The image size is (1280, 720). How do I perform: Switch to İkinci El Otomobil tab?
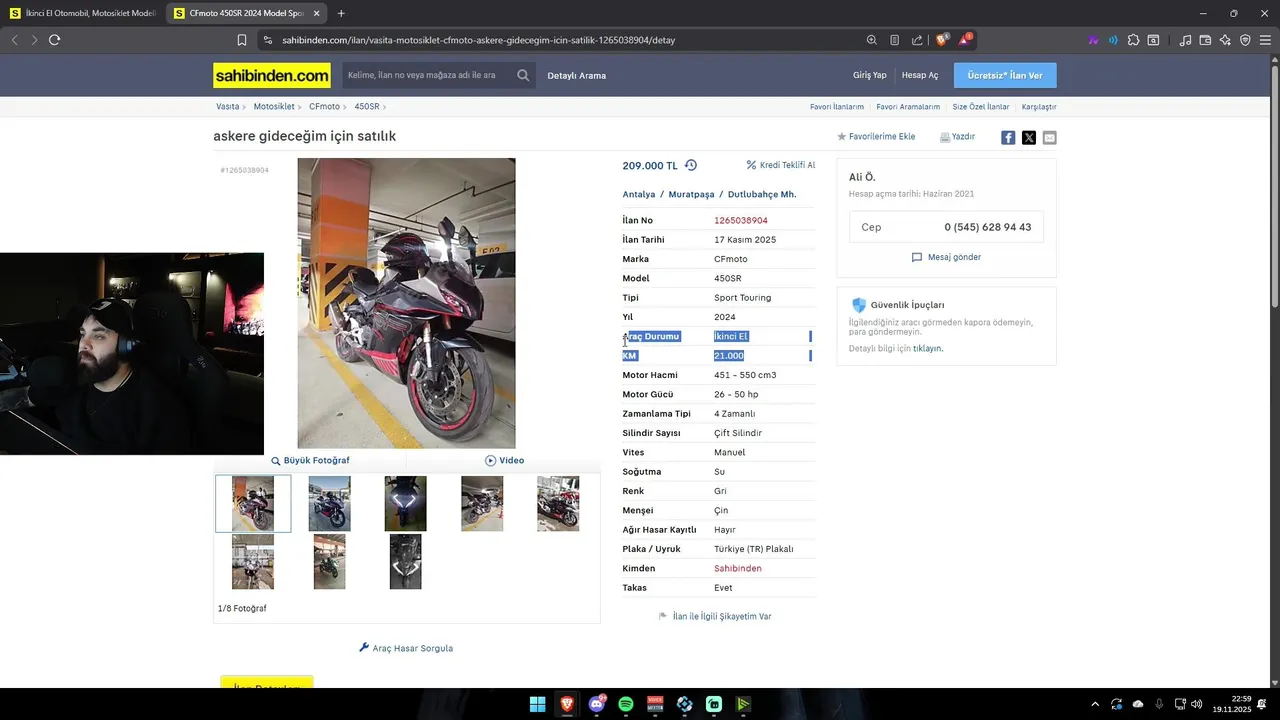tap(82, 13)
